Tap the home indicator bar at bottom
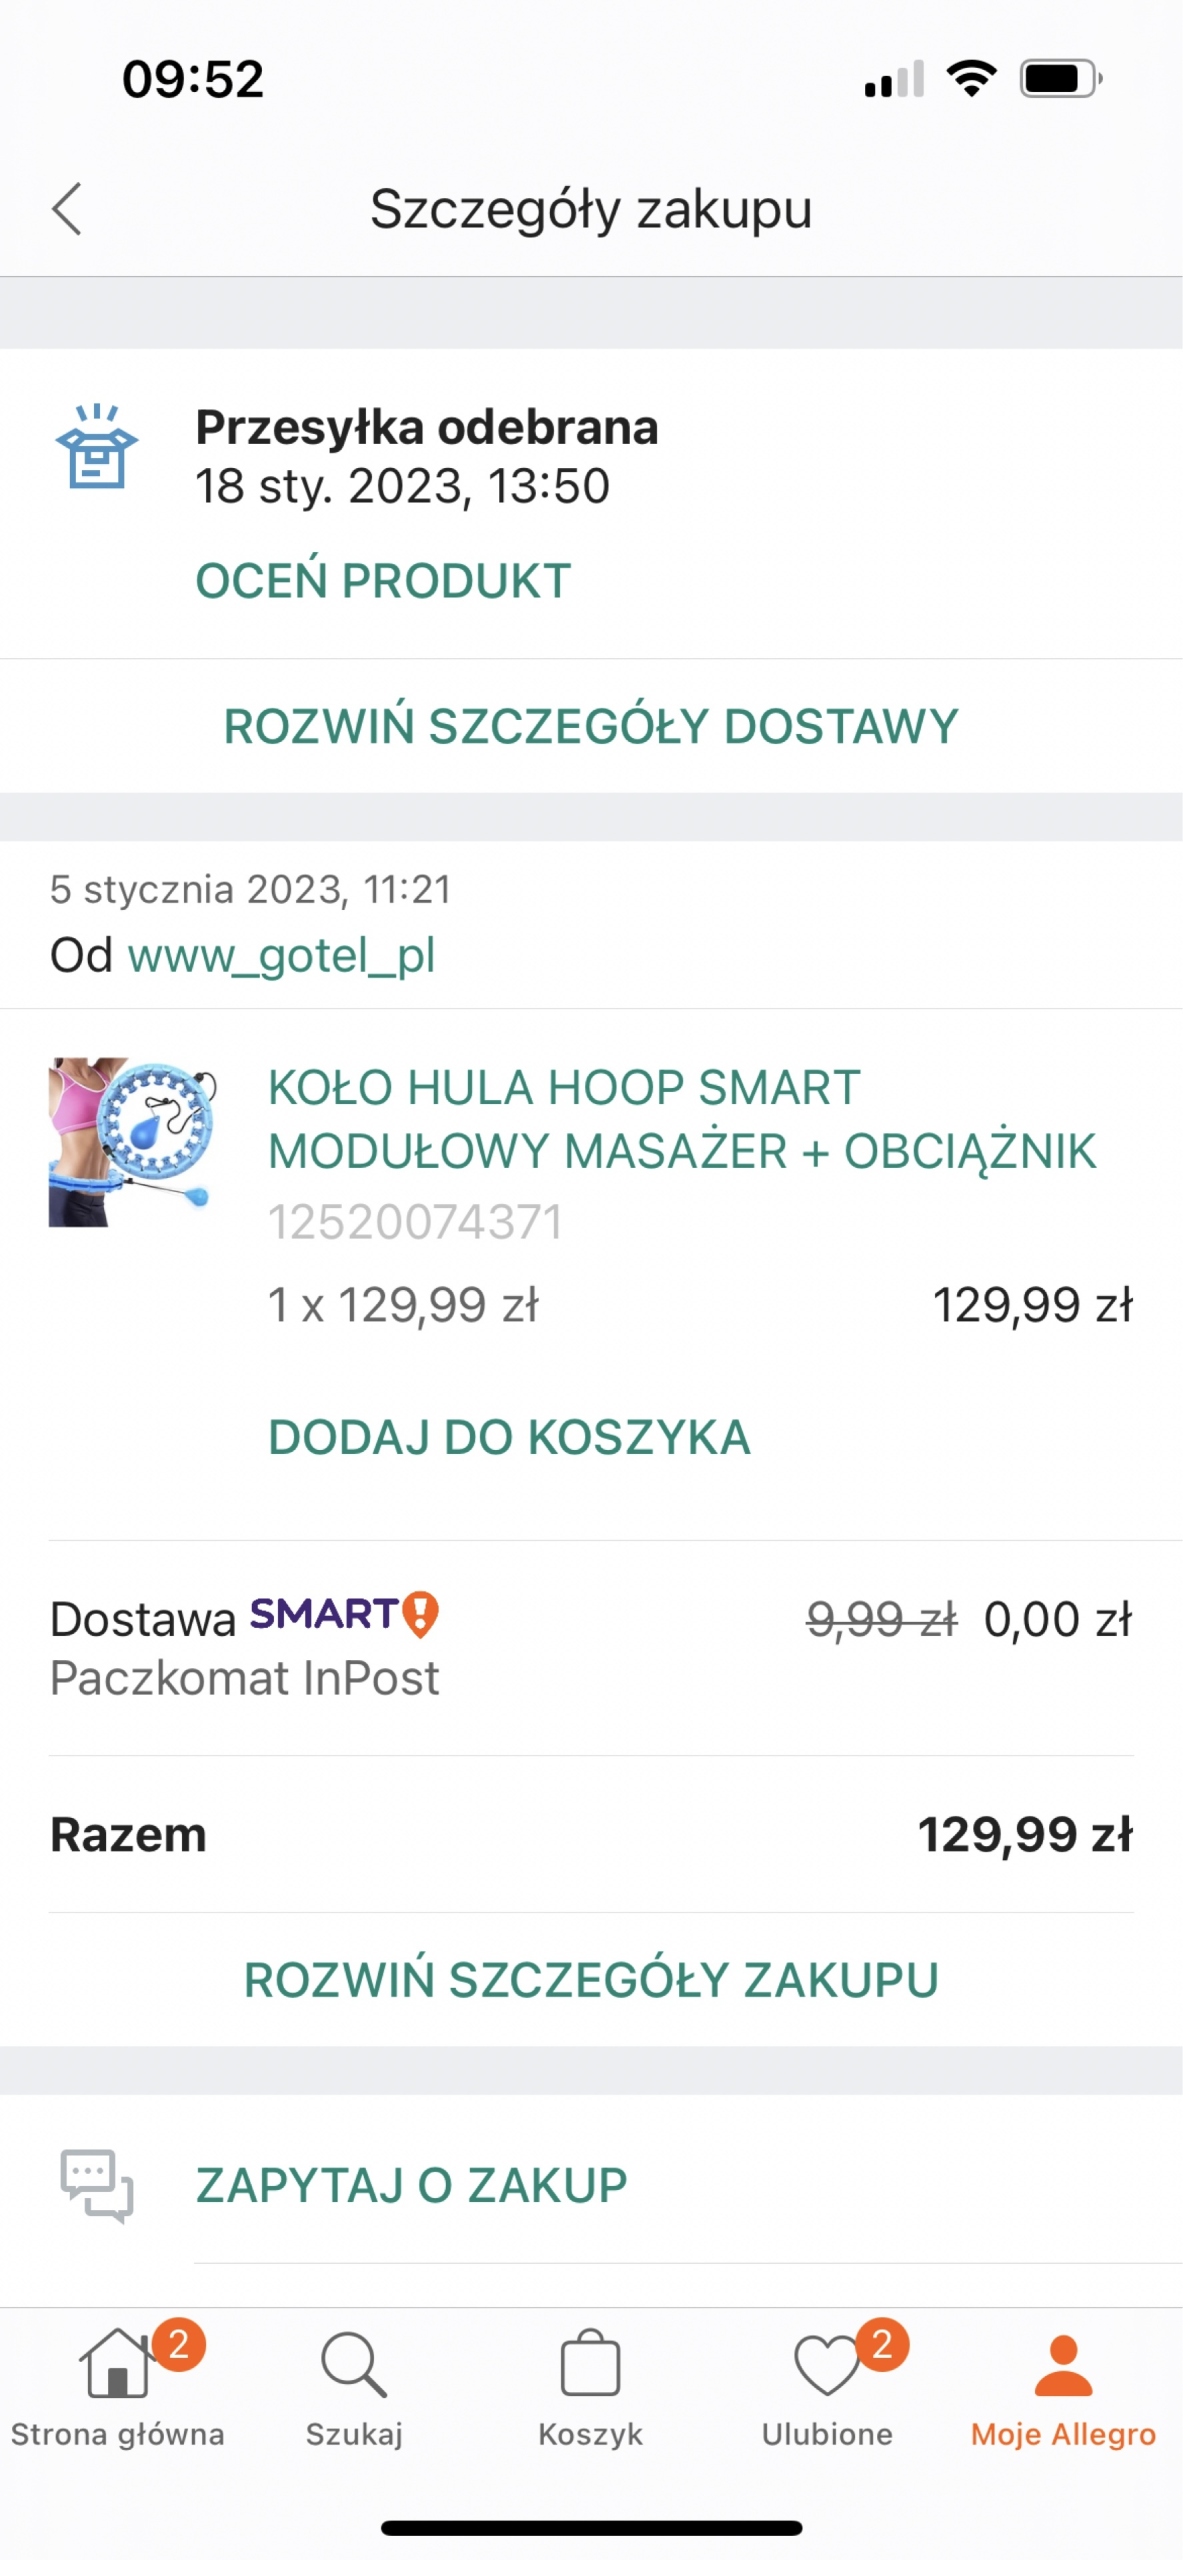The width and height of the screenshot is (1183, 2560). tap(591, 2527)
